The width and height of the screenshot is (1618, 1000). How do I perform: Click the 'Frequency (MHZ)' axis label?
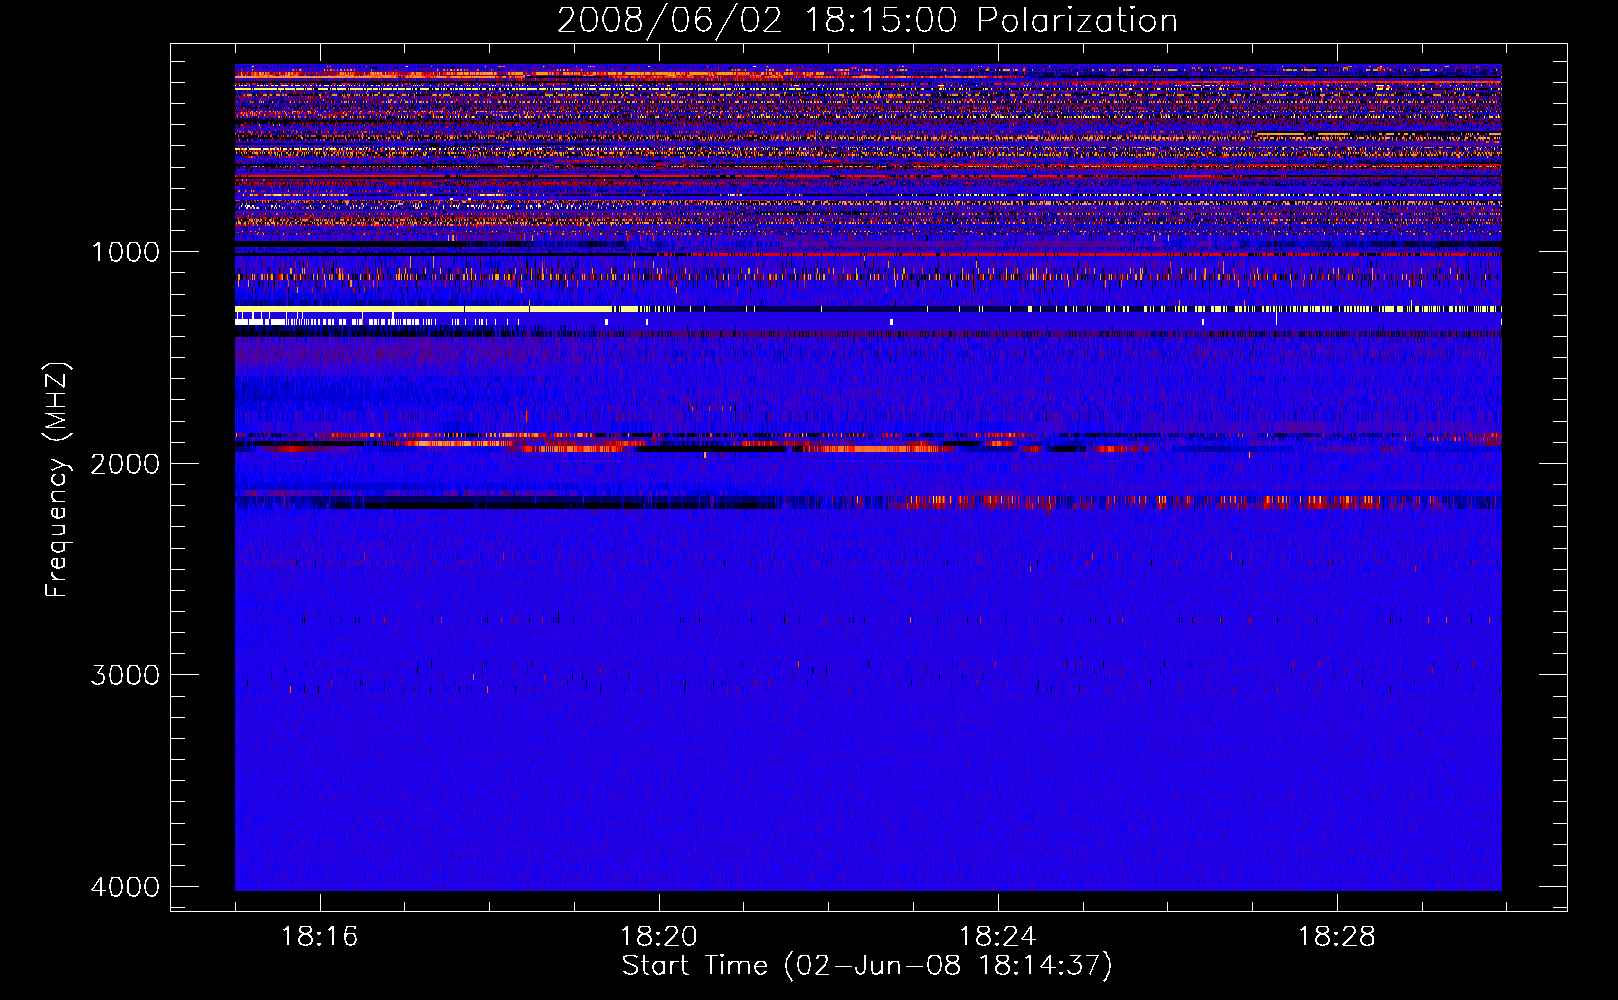tap(57, 480)
